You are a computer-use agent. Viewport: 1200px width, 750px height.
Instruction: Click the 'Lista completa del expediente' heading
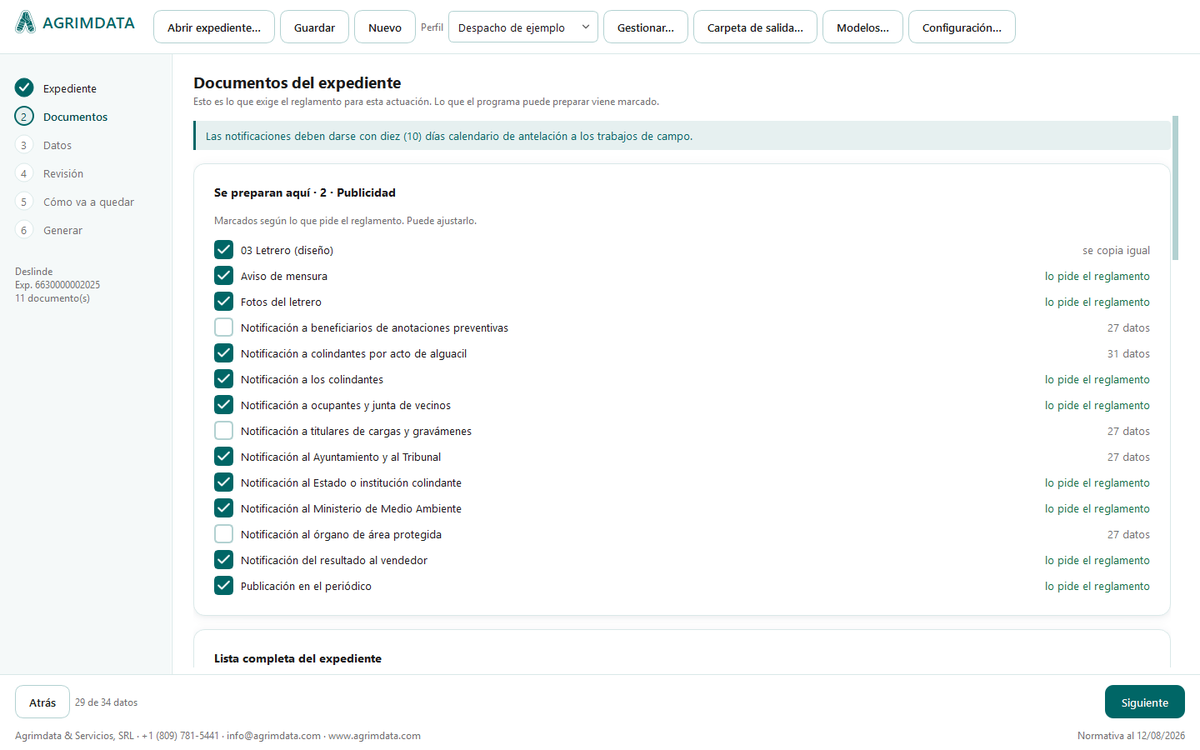coord(298,659)
